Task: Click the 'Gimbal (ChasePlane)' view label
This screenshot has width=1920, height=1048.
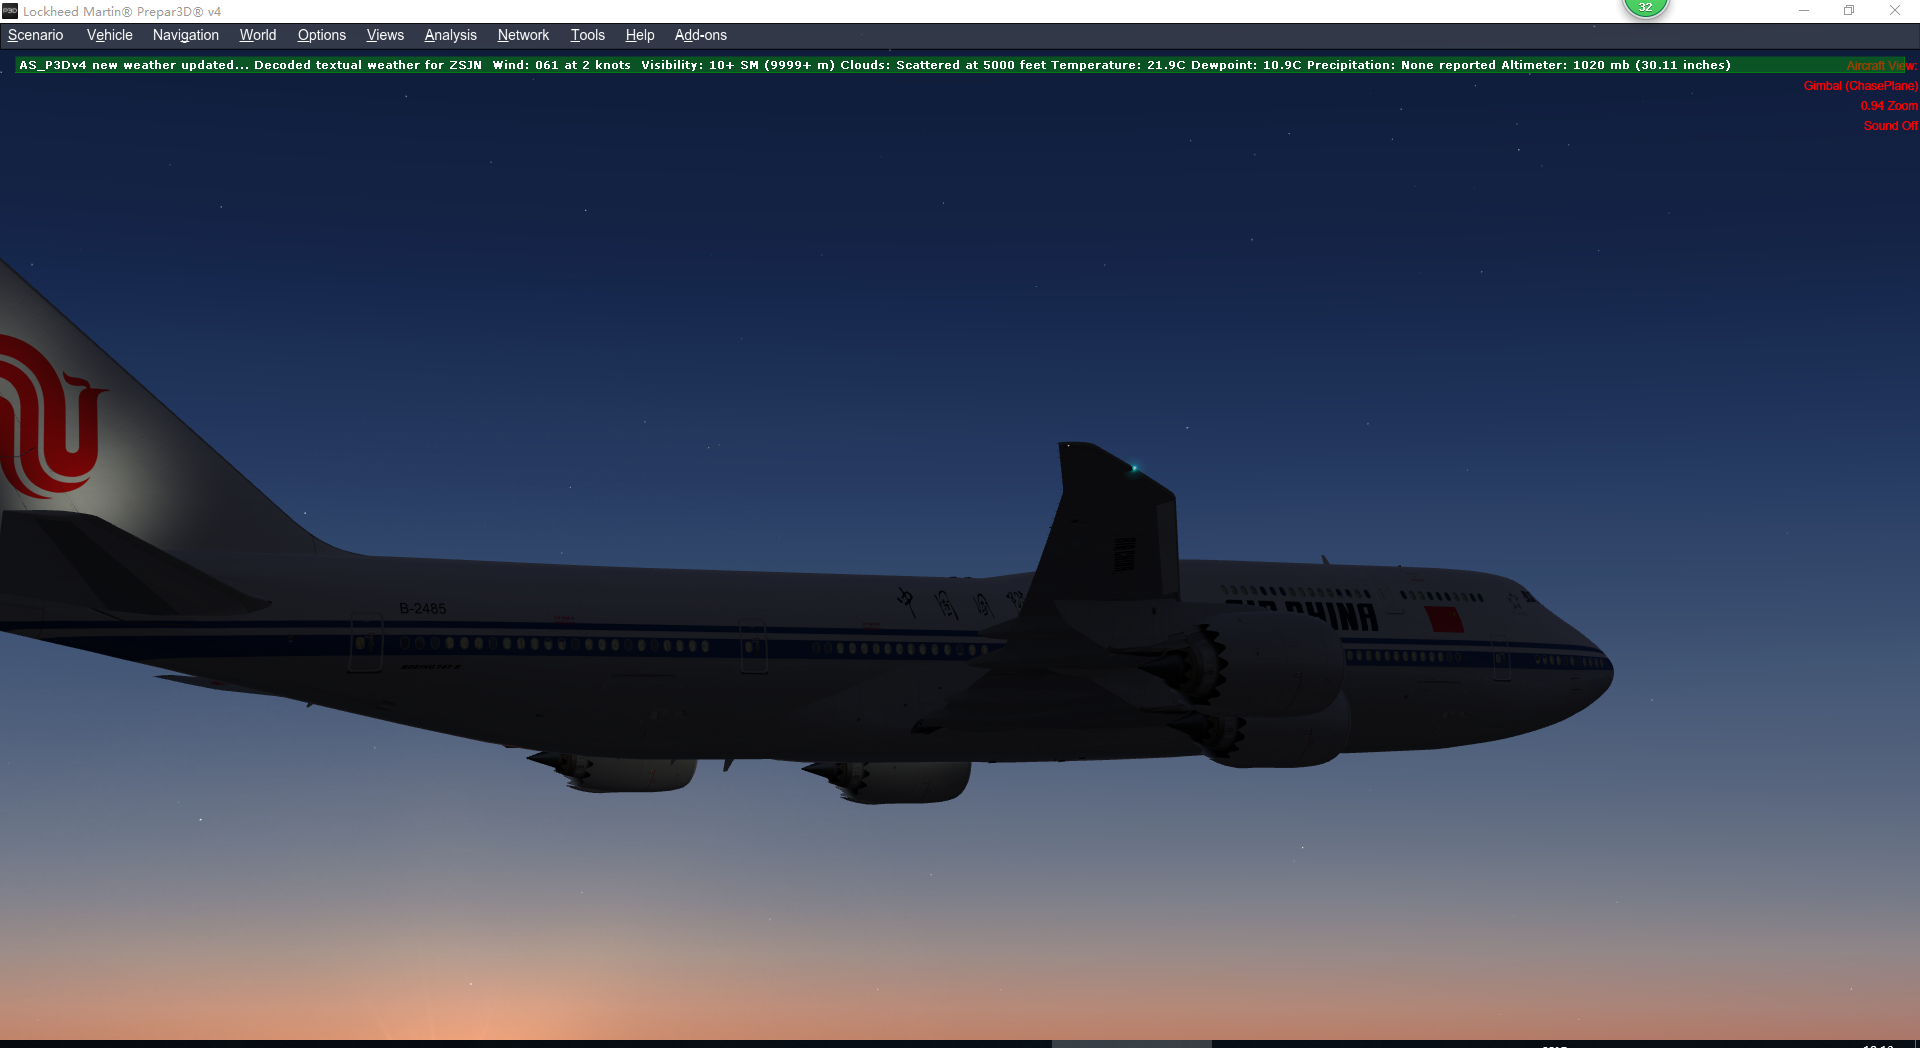Action: [1860, 86]
